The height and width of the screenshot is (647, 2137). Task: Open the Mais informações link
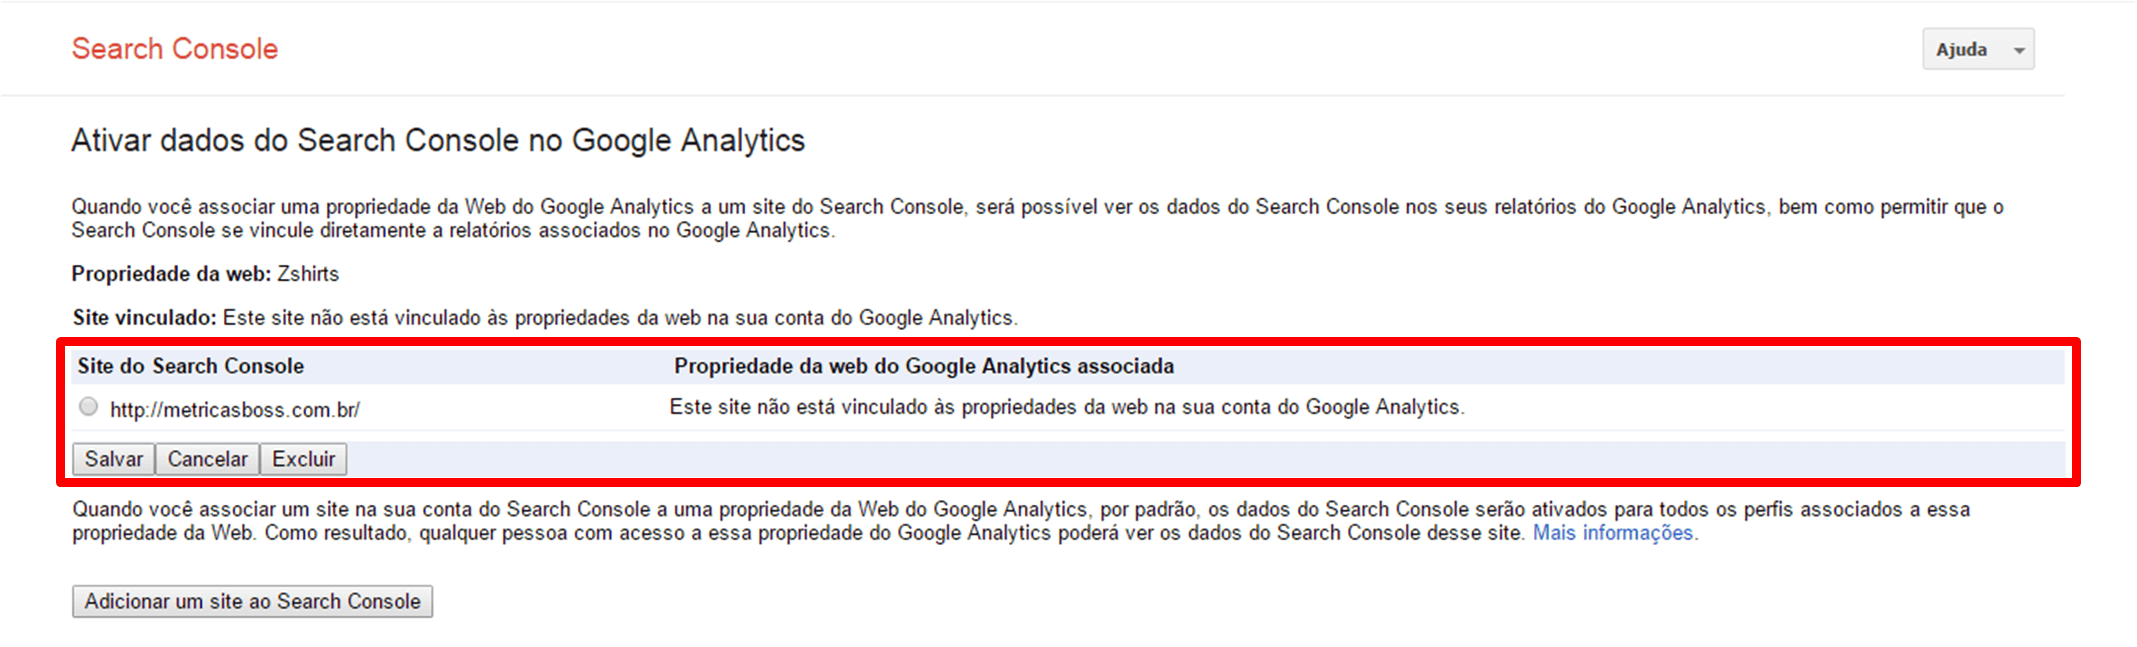[1614, 533]
